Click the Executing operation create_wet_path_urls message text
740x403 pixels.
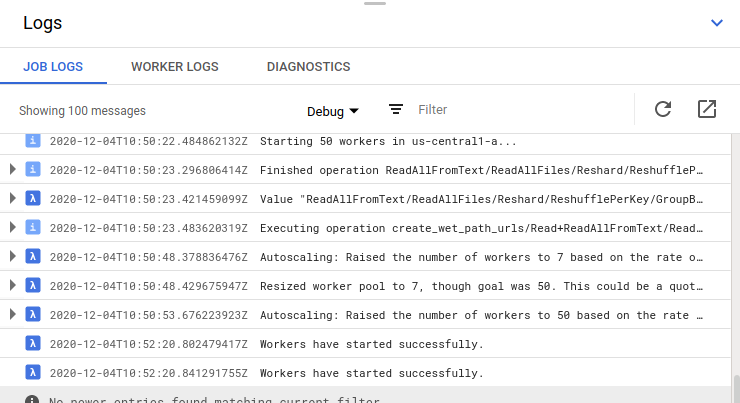click(481, 228)
